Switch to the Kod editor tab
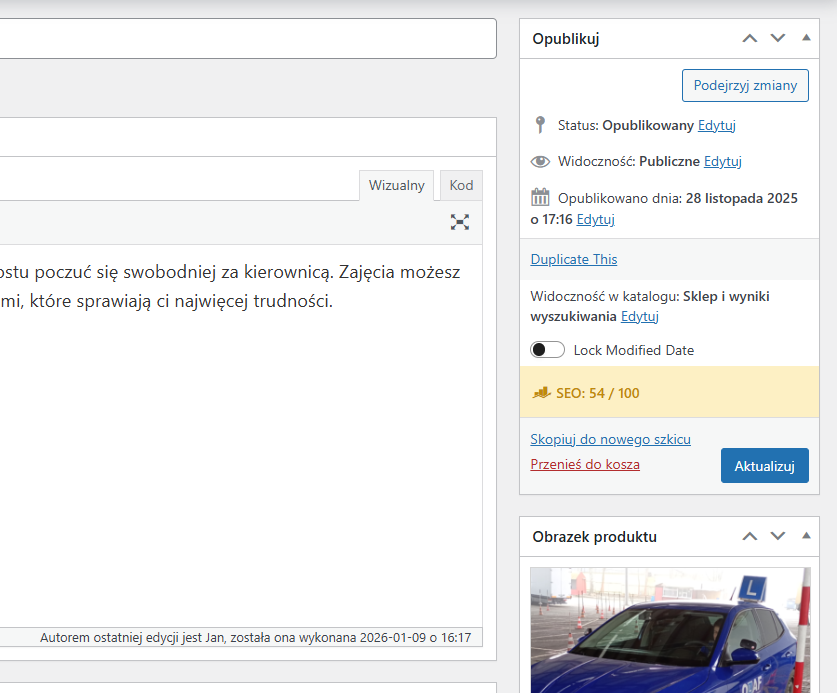Viewport: 837px width, 693px height. point(461,186)
